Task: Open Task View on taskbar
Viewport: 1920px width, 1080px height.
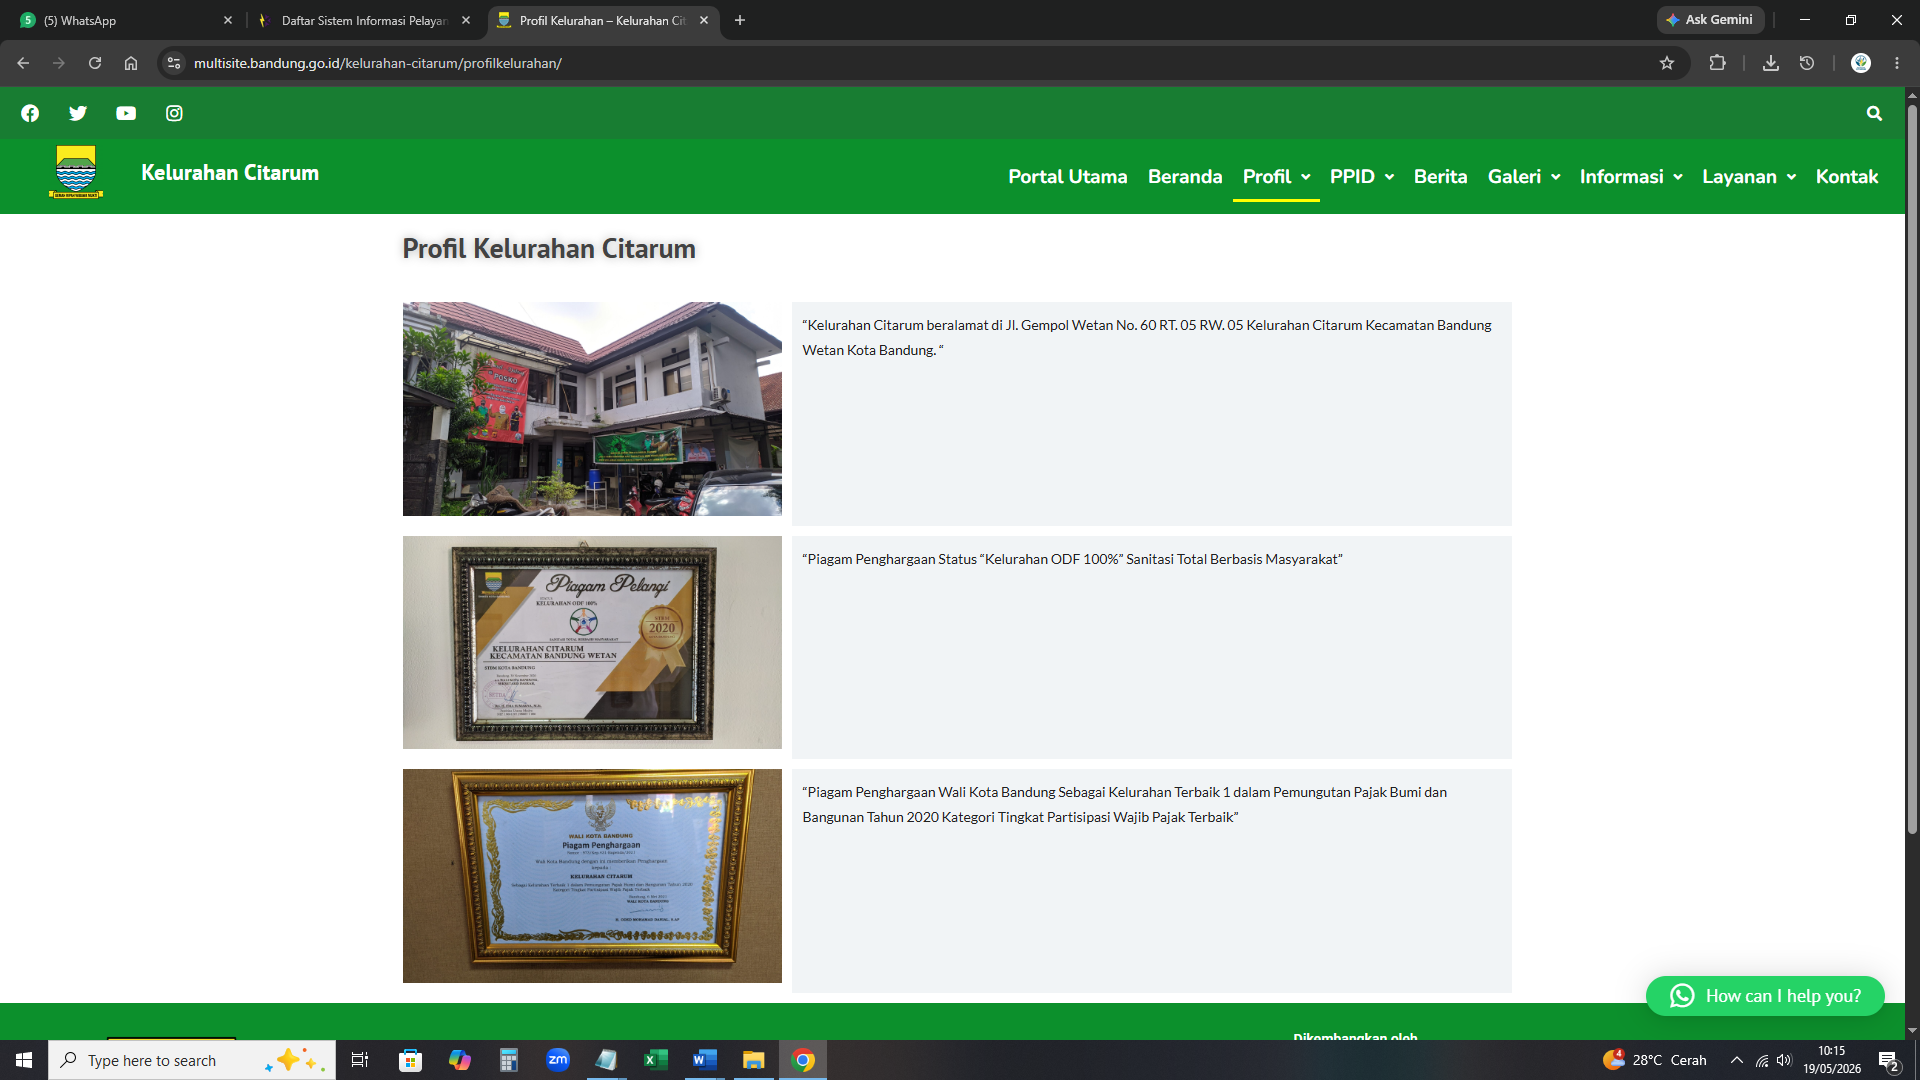Action: 360,1060
